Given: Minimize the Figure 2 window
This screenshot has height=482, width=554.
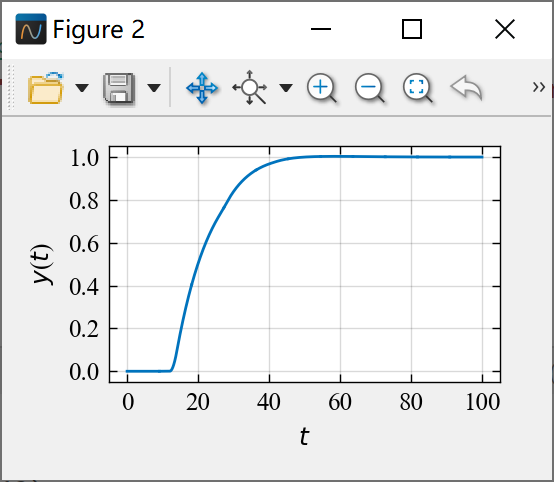Looking at the screenshot, I should 321,29.
